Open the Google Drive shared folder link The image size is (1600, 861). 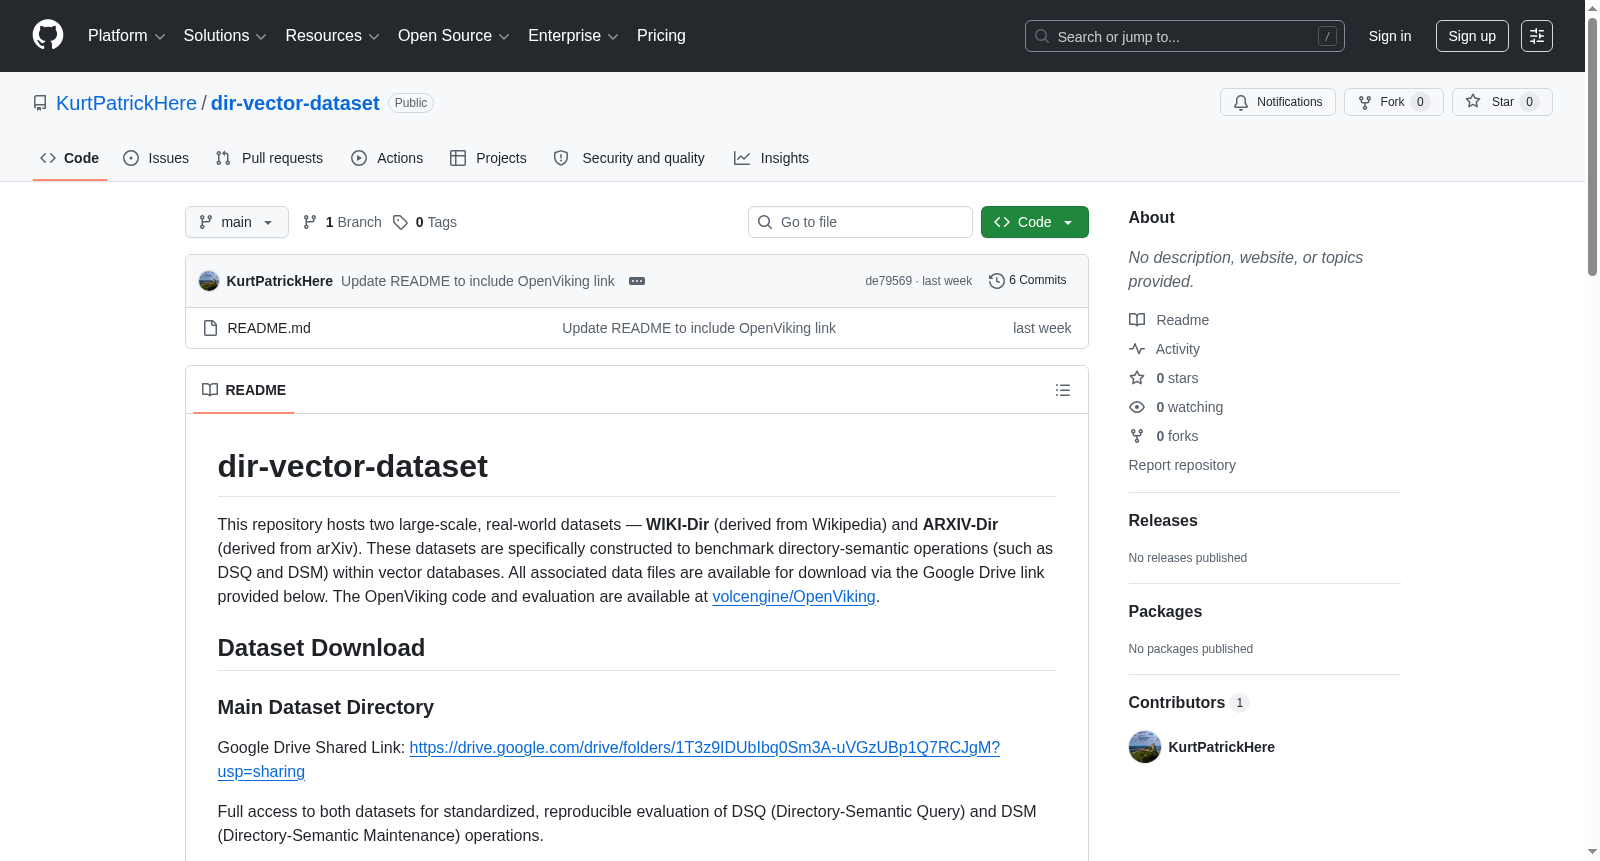pos(609,759)
